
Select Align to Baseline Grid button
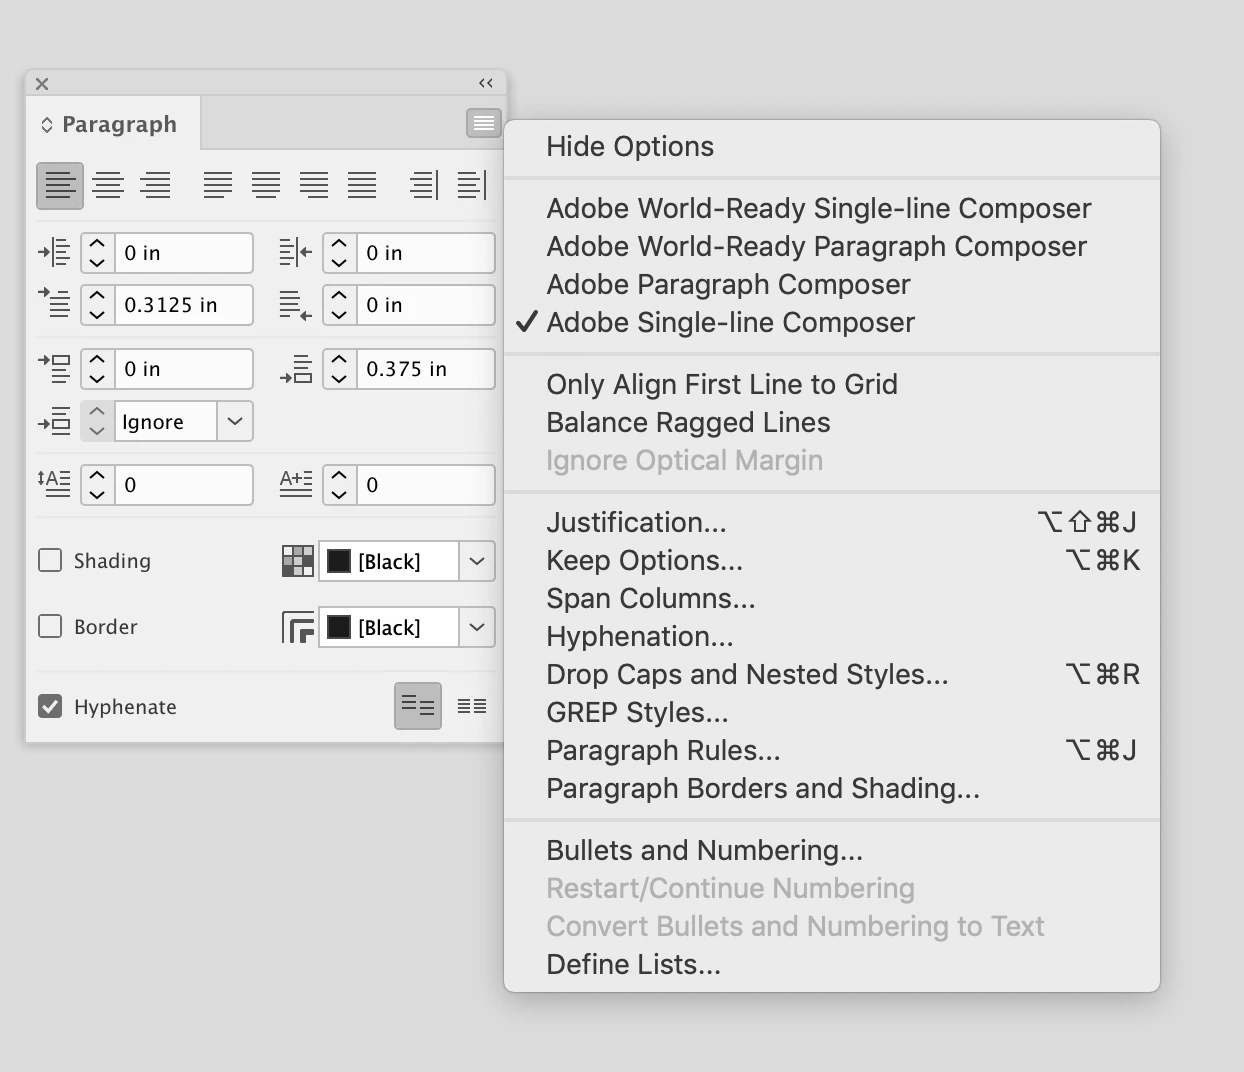tap(472, 706)
